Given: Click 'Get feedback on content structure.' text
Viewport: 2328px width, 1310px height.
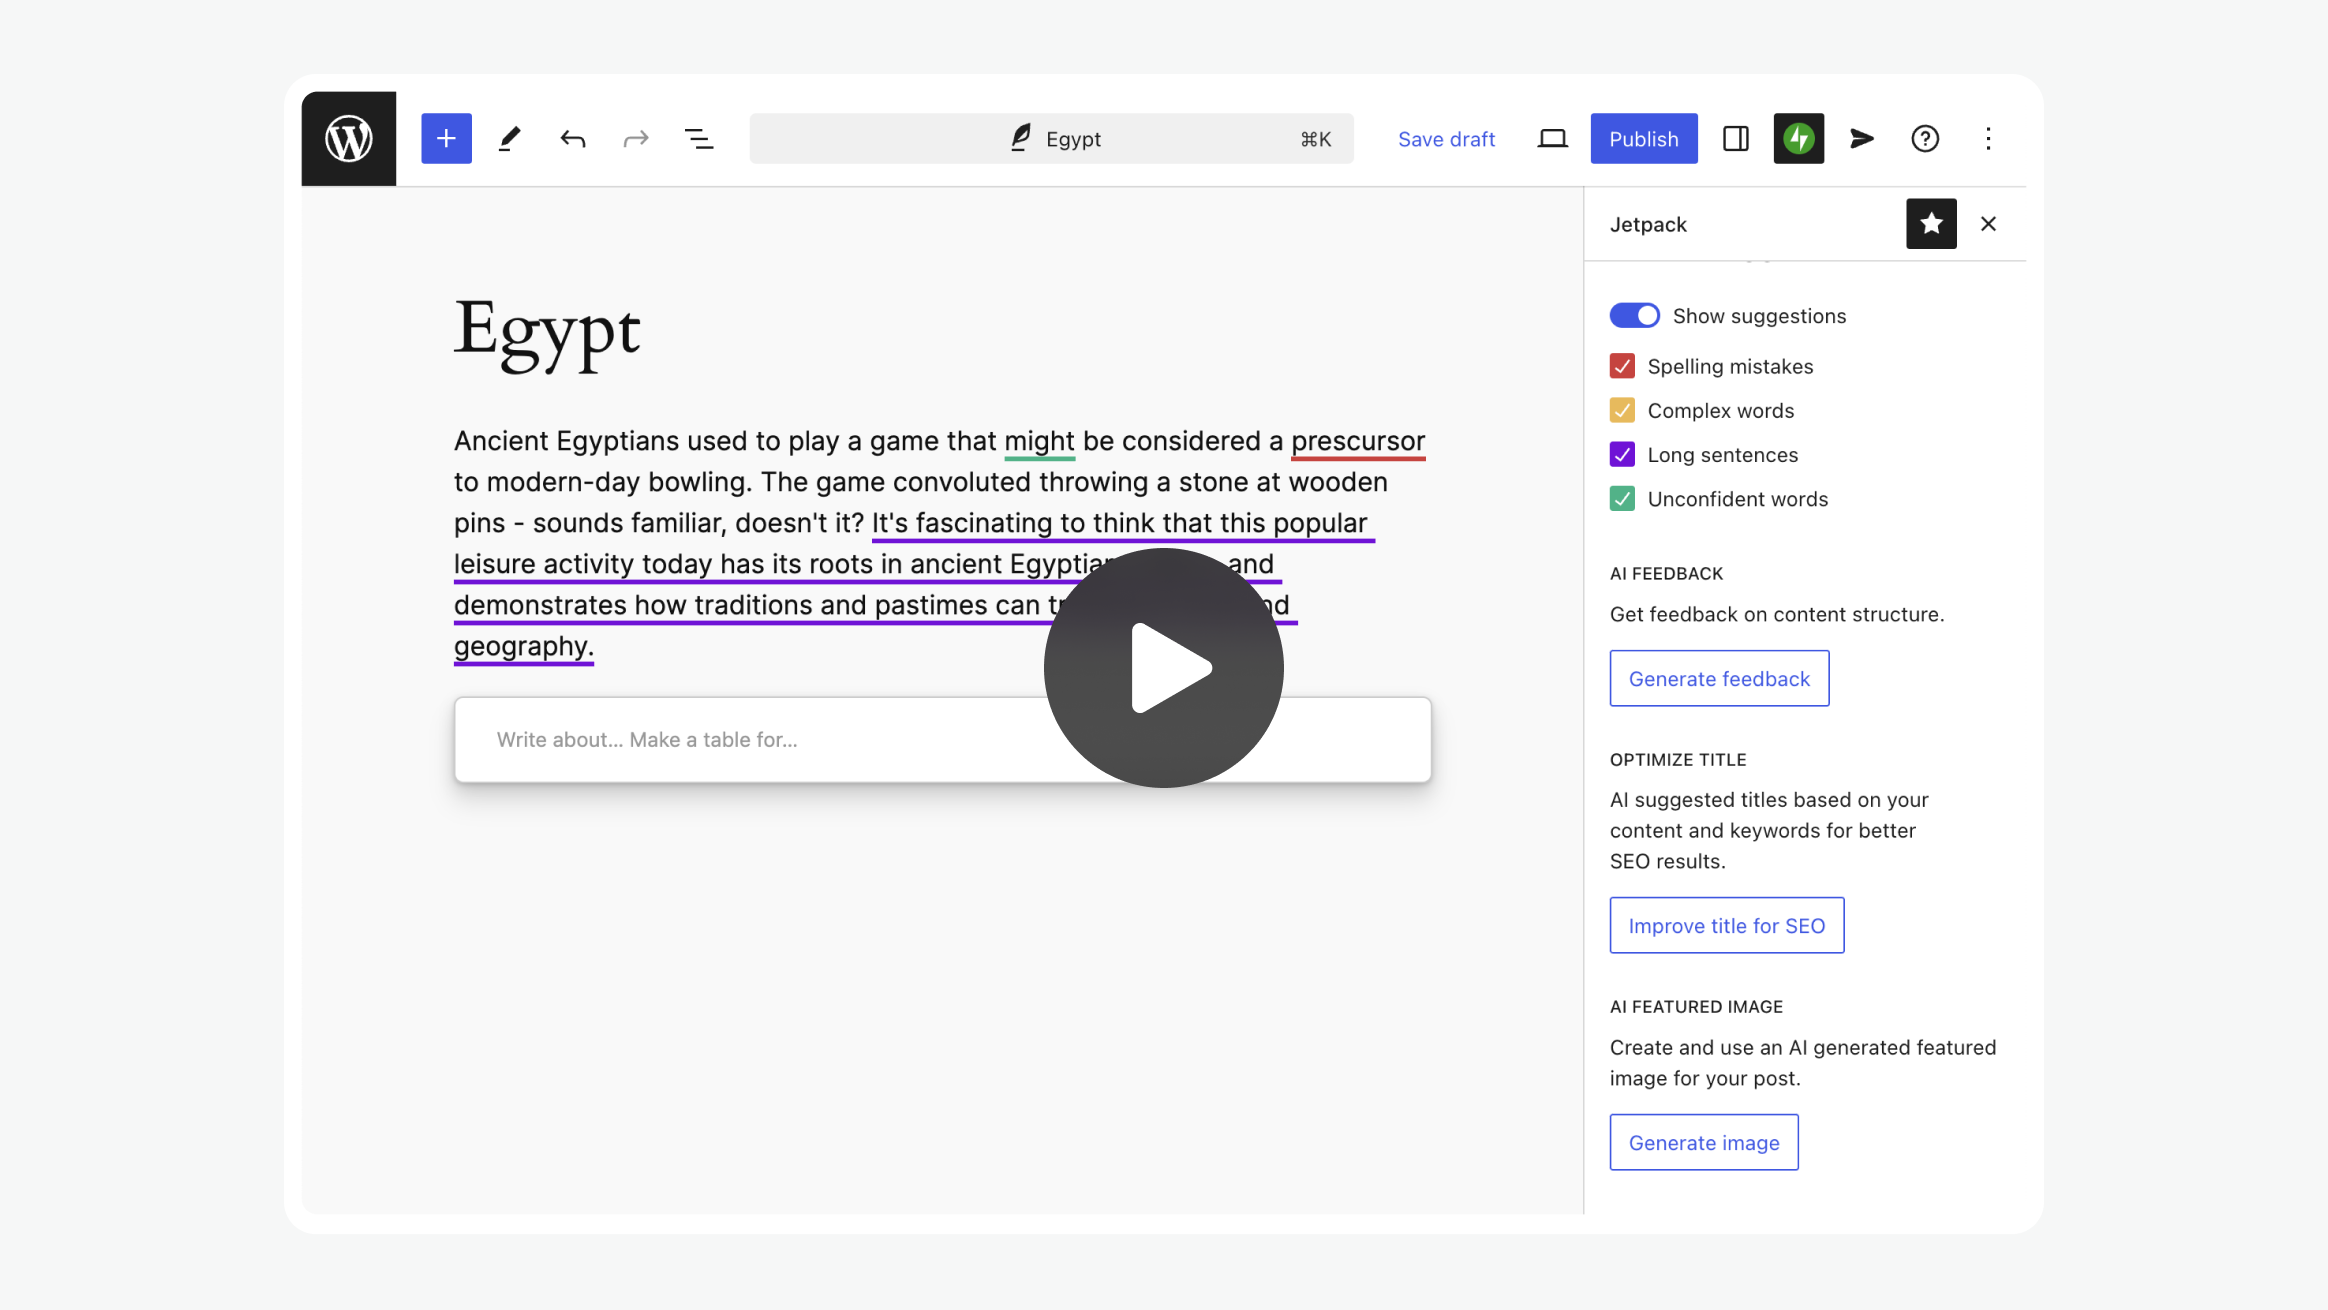Looking at the screenshot, I should 1776,614.
